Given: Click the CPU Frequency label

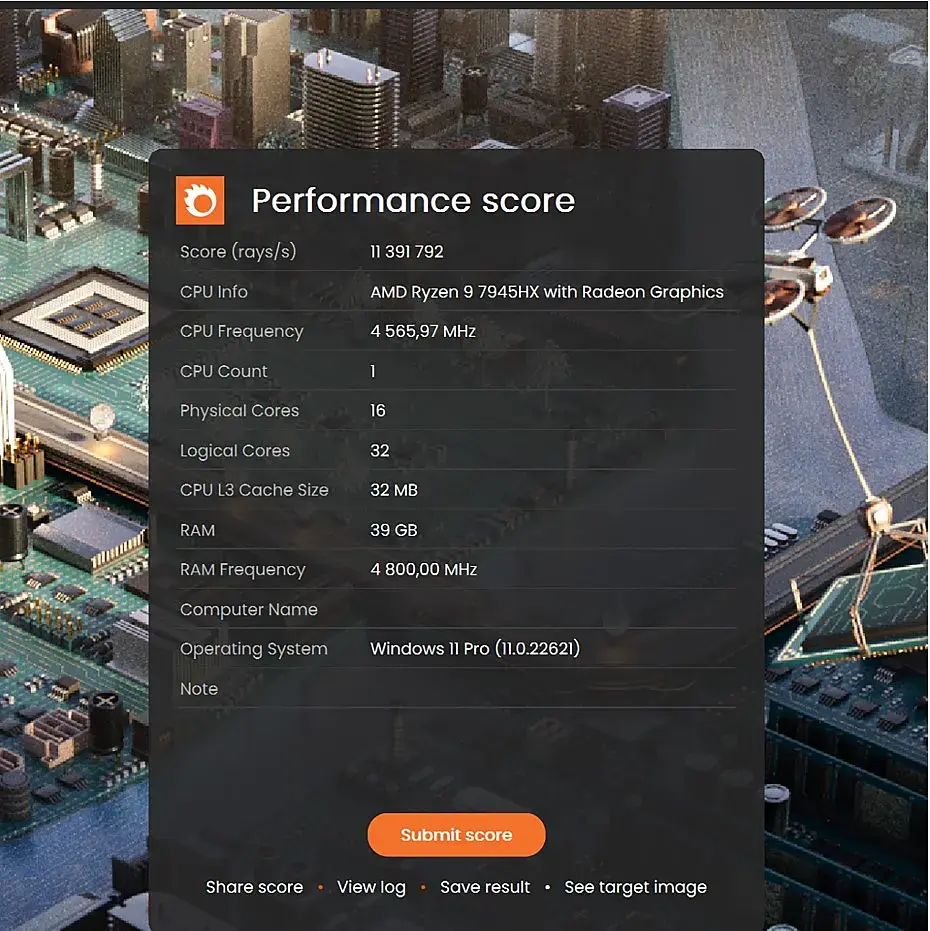Looking at the screenshot, I should click(x=242, y=331).
